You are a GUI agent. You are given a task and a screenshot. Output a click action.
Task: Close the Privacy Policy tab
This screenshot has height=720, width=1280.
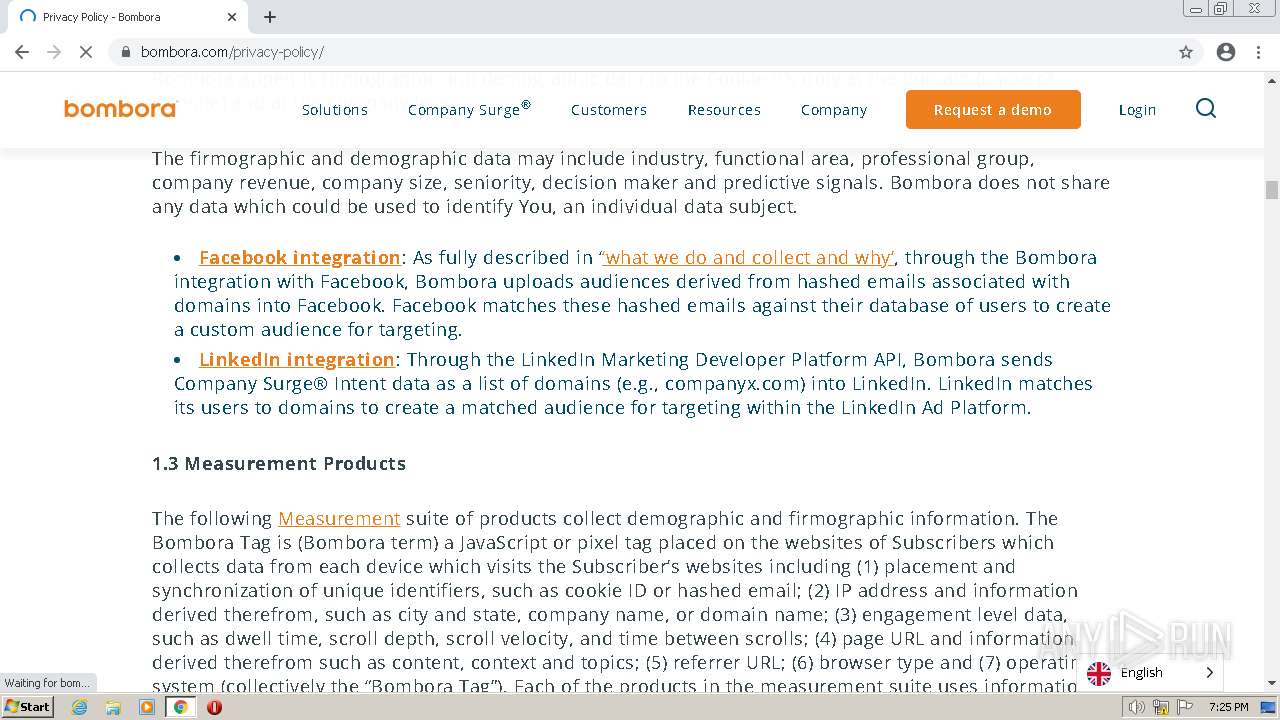[x=232, y=17]
